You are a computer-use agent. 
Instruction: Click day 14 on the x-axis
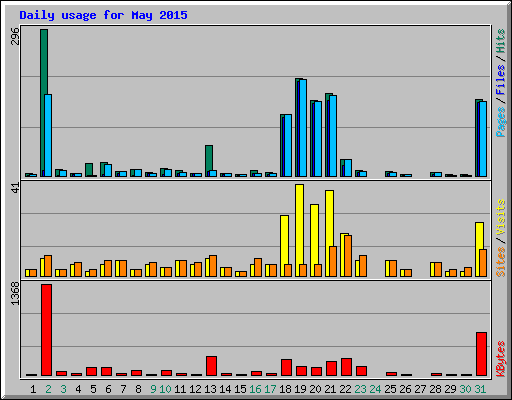tap(225, 389)
